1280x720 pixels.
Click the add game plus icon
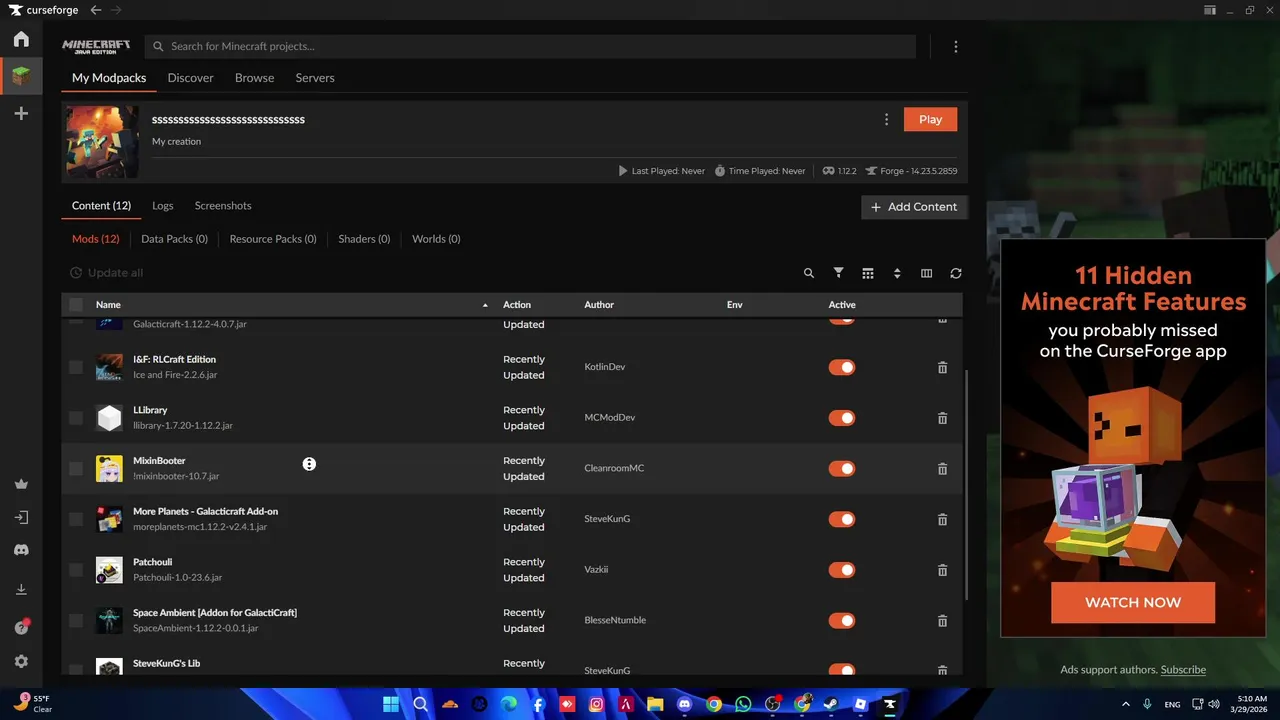21,114
